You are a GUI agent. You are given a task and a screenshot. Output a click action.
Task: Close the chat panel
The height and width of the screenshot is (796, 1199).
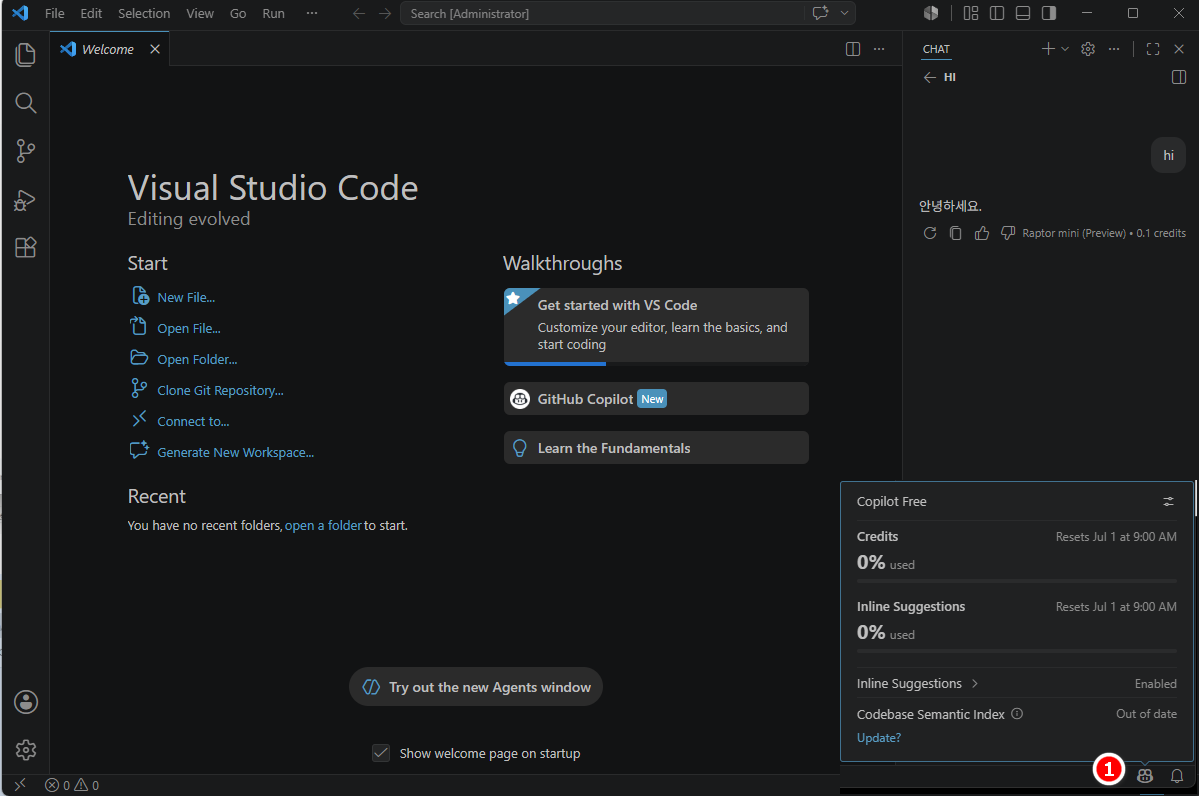point(1179,49)
